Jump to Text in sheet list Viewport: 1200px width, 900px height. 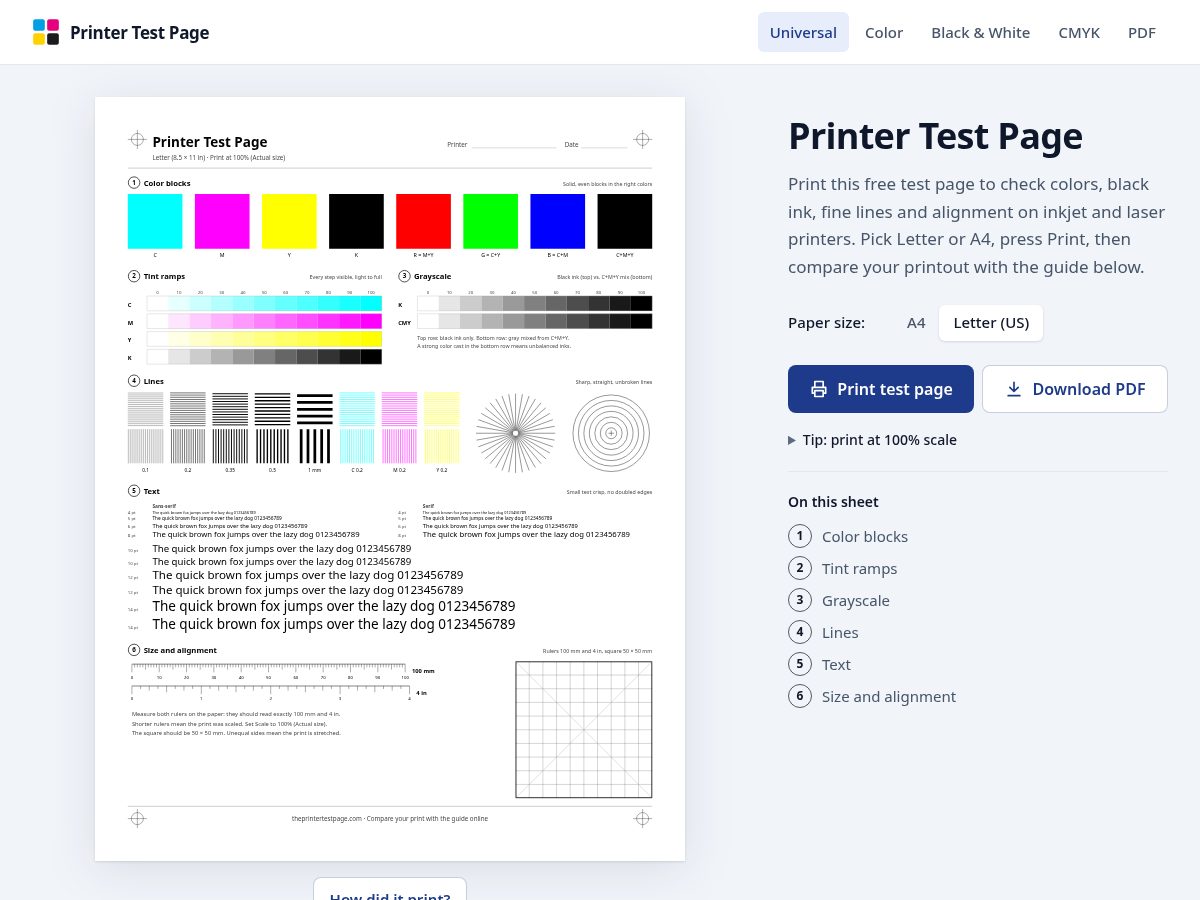837,664
